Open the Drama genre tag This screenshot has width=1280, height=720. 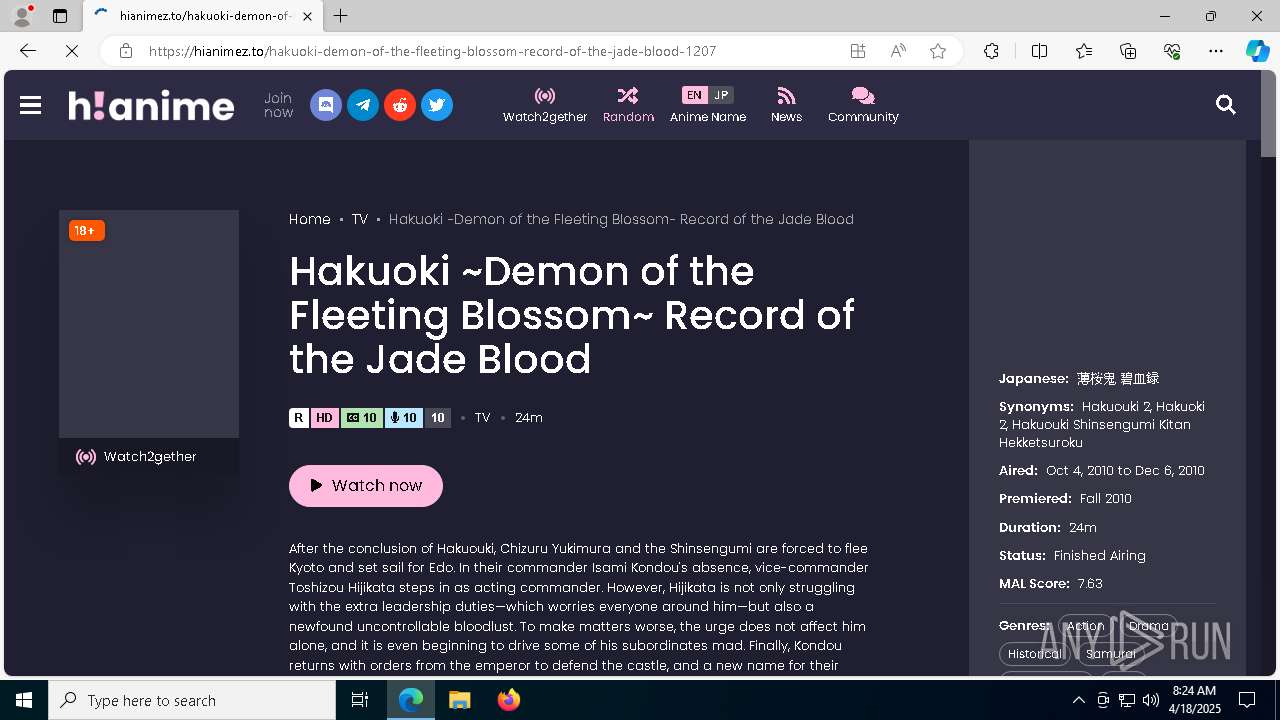pos(1148,626)
